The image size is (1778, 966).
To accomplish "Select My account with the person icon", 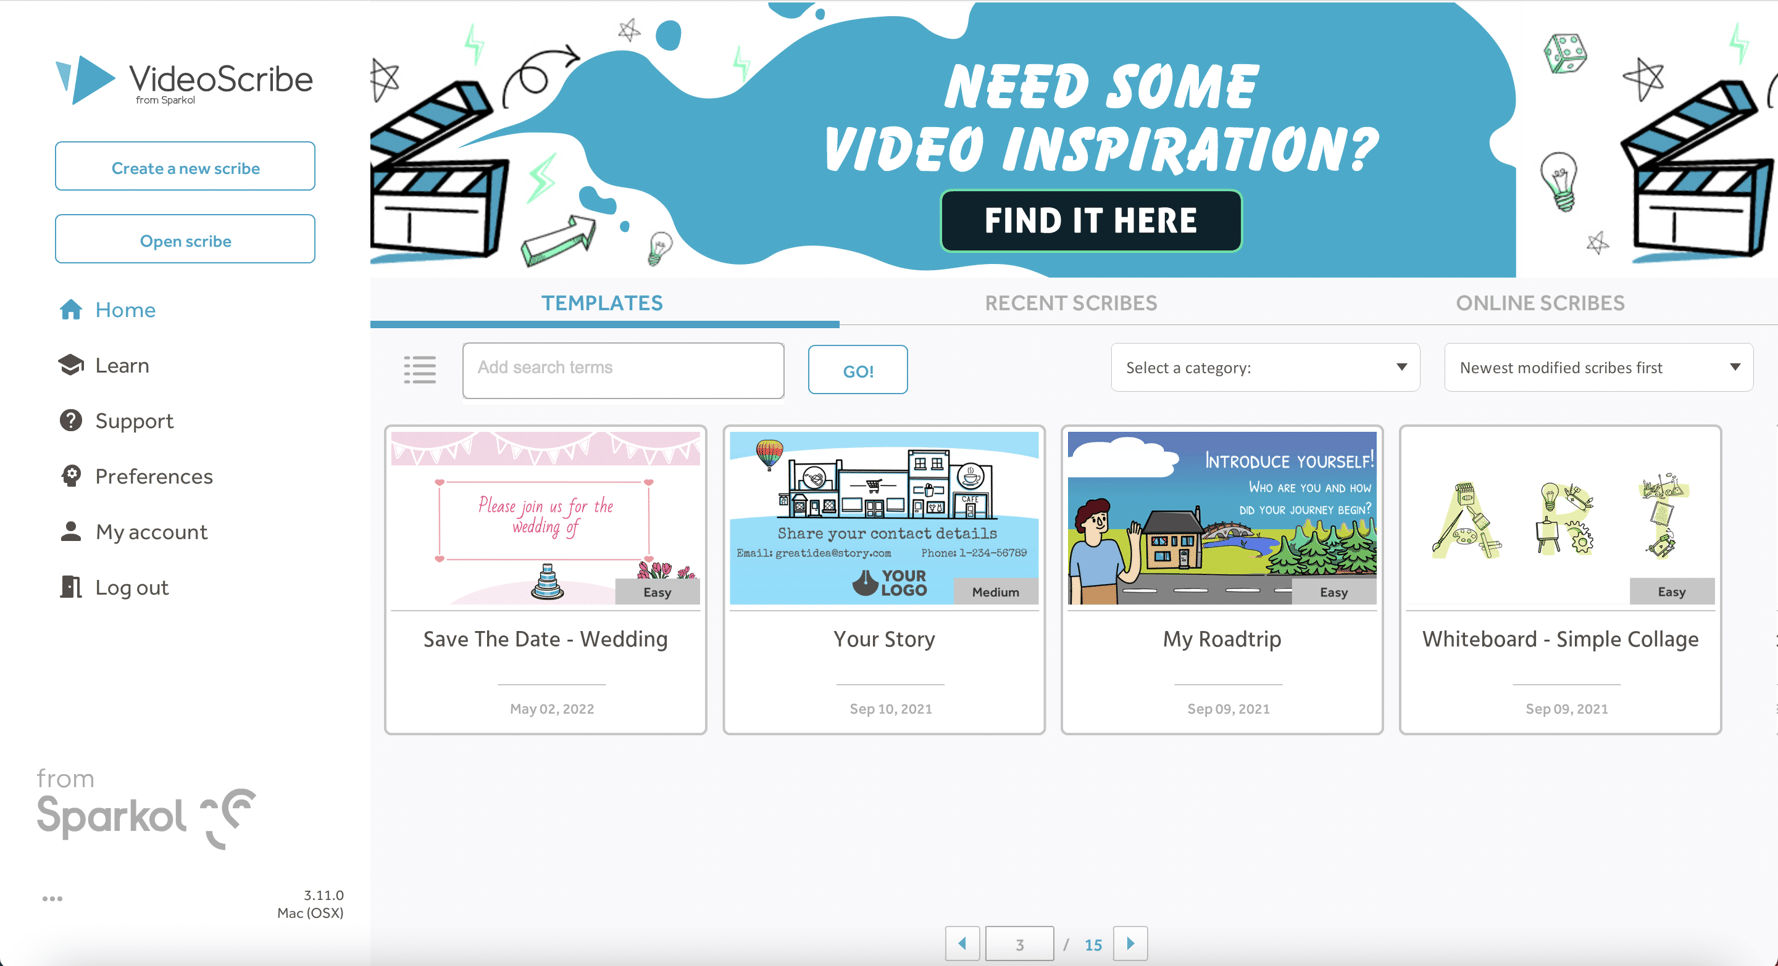I will click(71, 531).
